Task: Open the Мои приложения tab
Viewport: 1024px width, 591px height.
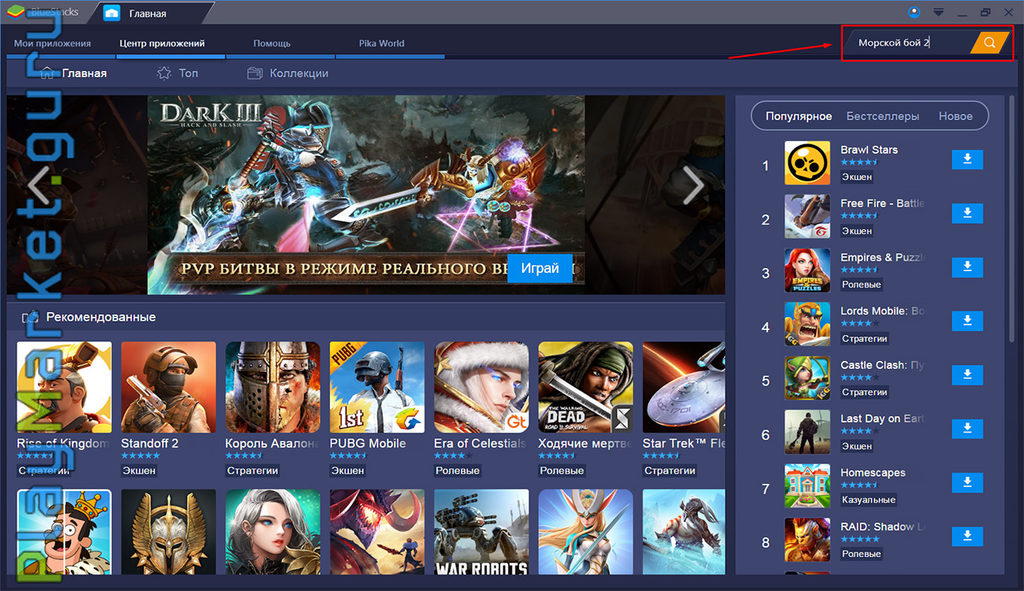Action: (52, 43)
